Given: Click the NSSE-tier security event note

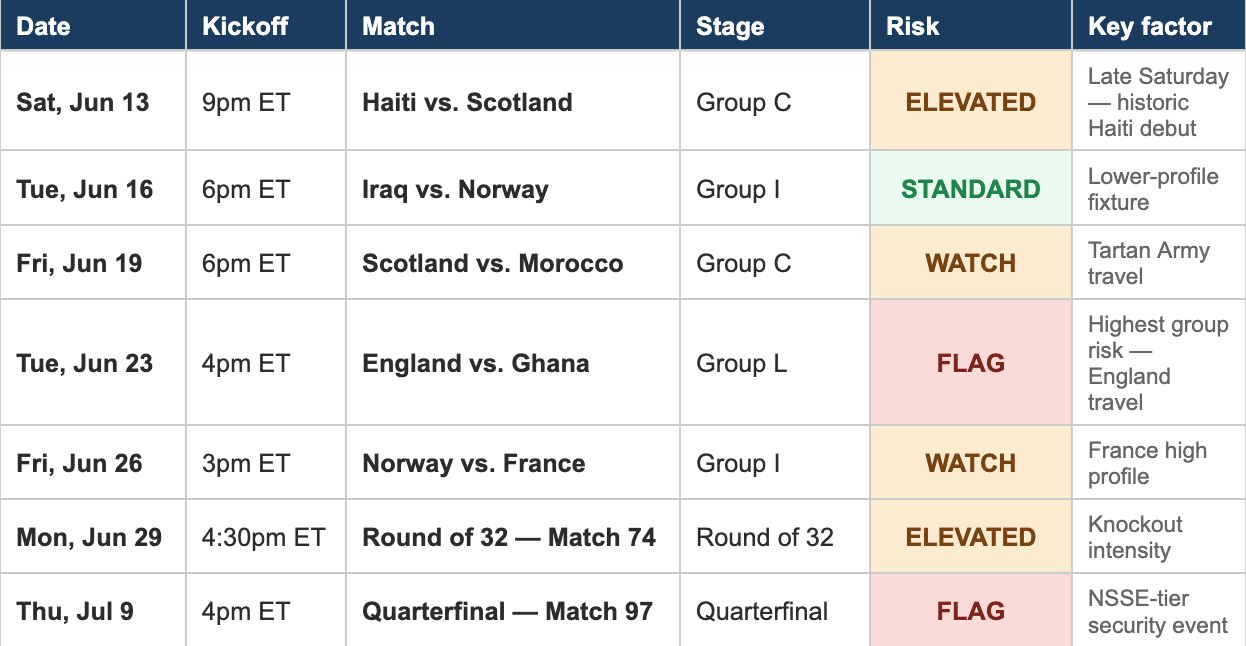Looking at the screenshot, I should point(1158,612).
